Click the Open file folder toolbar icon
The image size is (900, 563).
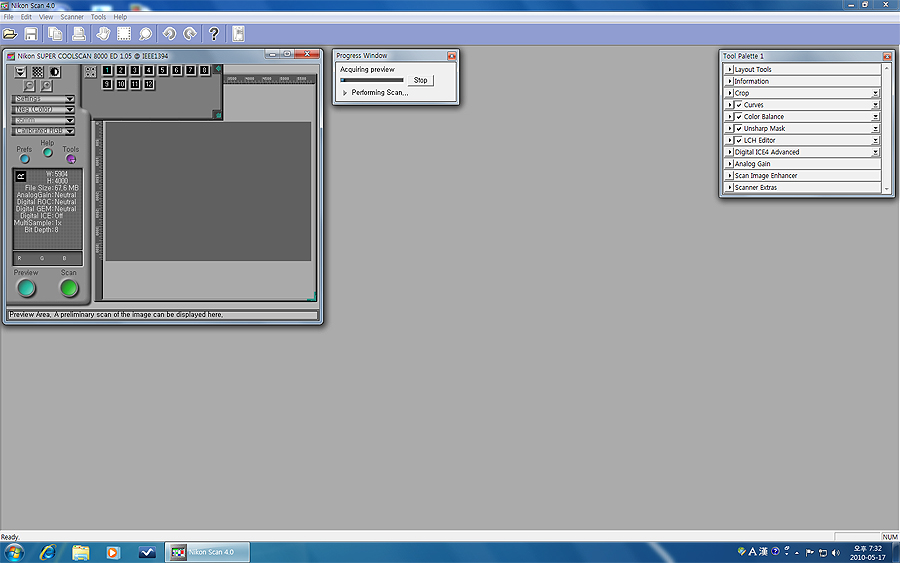click(x=10, y=34)
